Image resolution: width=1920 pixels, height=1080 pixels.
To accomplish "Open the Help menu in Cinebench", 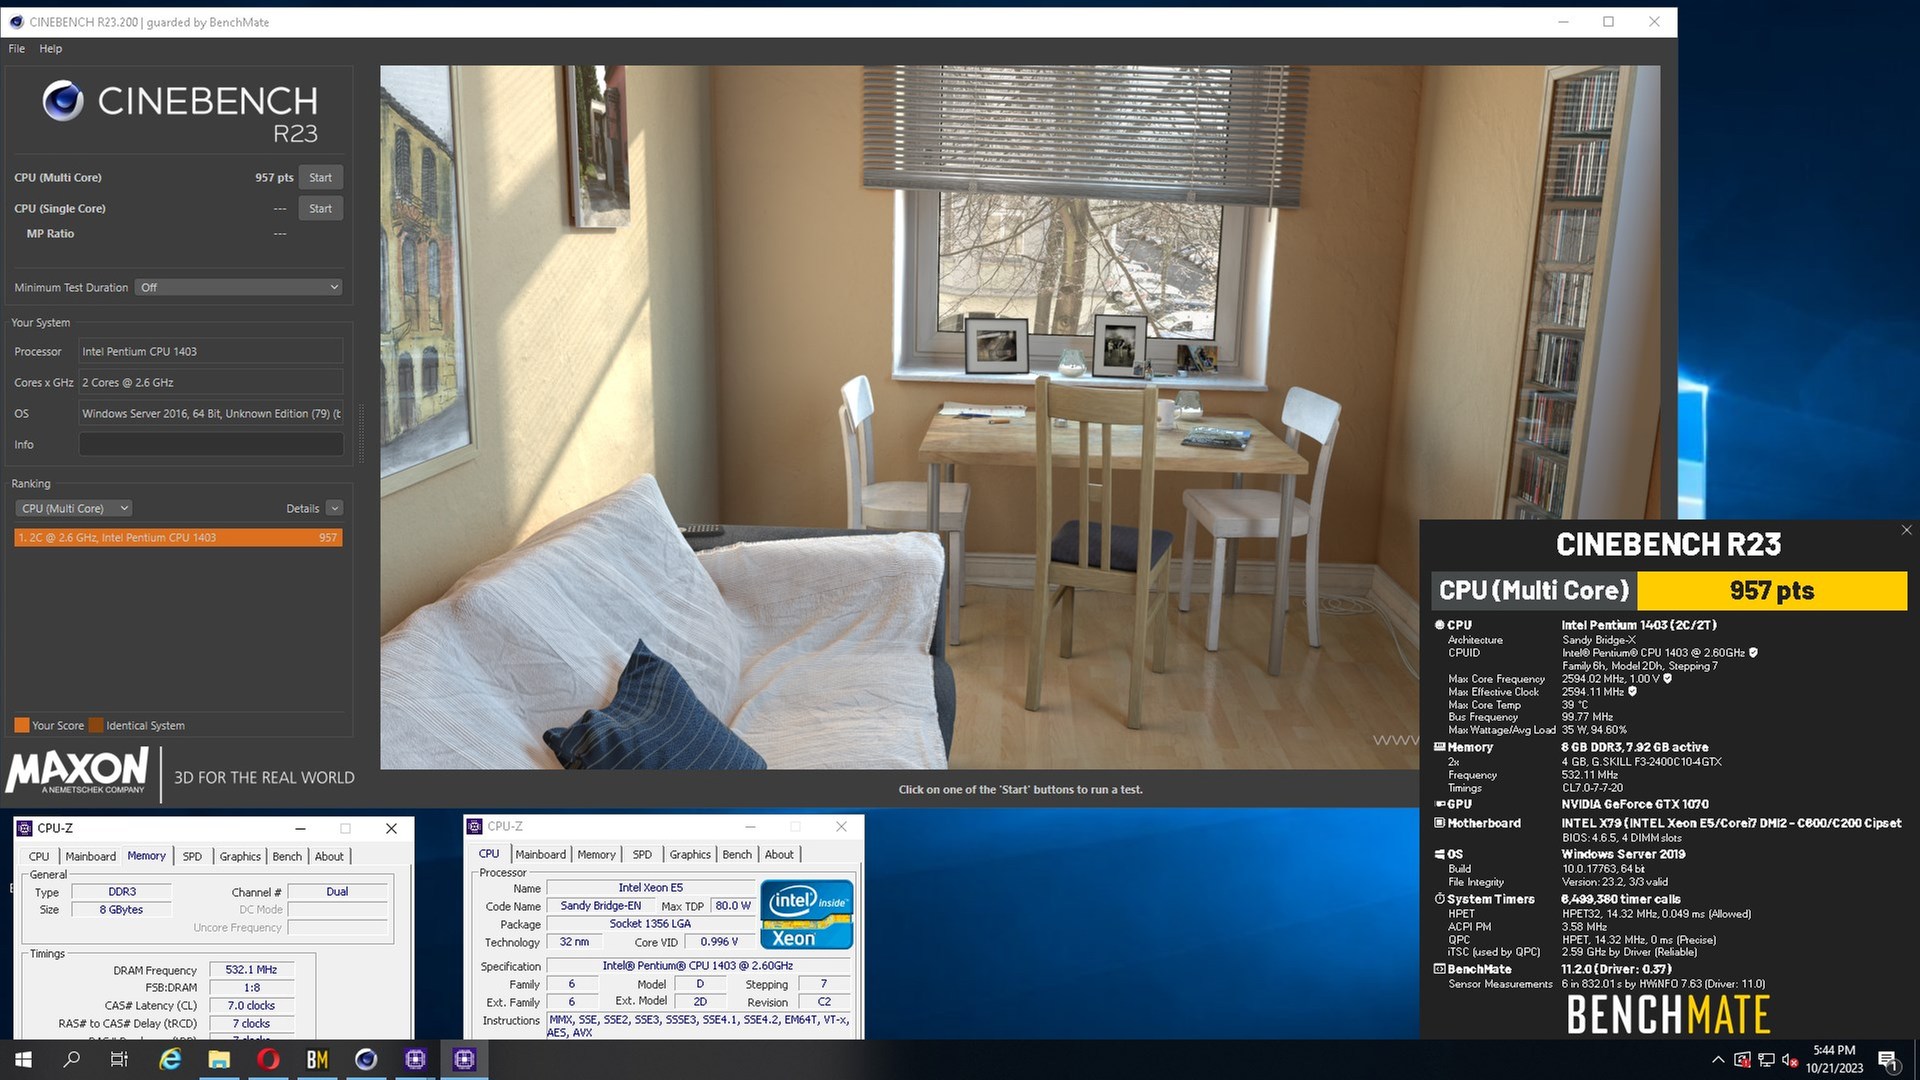I will pos(50,48).
